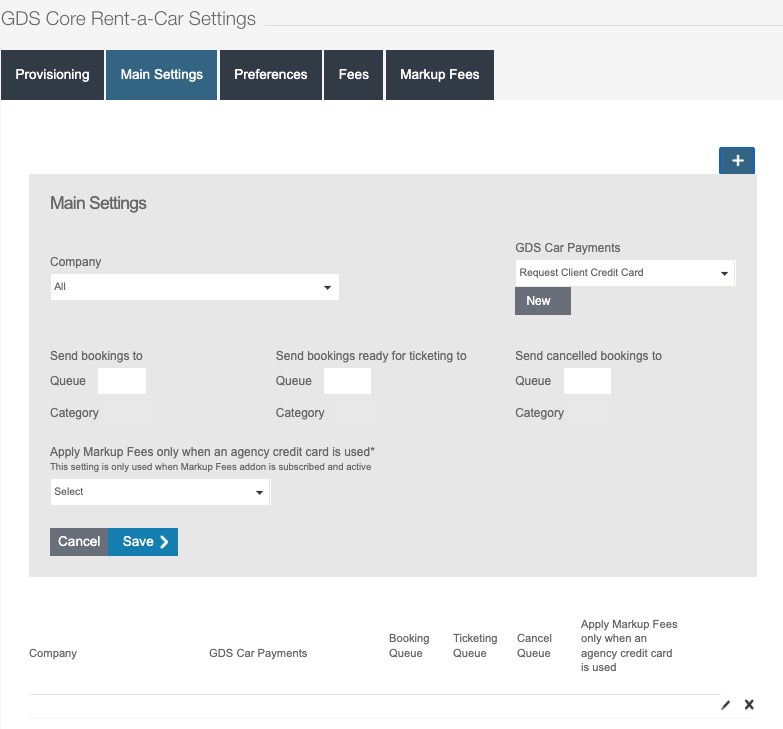The height and width of the screenshot is (729, 783).
Task: Switch to the Provisioning tab
Action: [52, 75]
